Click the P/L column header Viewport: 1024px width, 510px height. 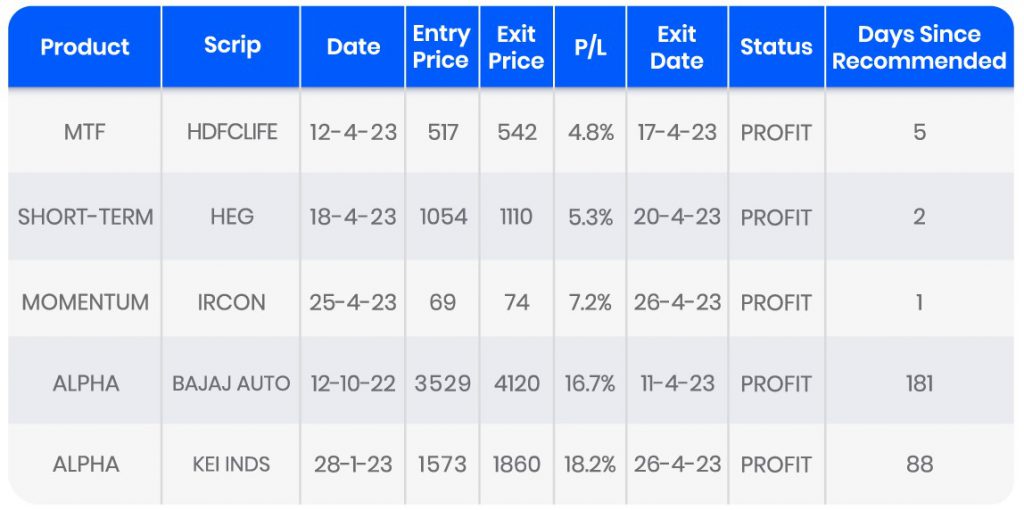coord(590,47)
